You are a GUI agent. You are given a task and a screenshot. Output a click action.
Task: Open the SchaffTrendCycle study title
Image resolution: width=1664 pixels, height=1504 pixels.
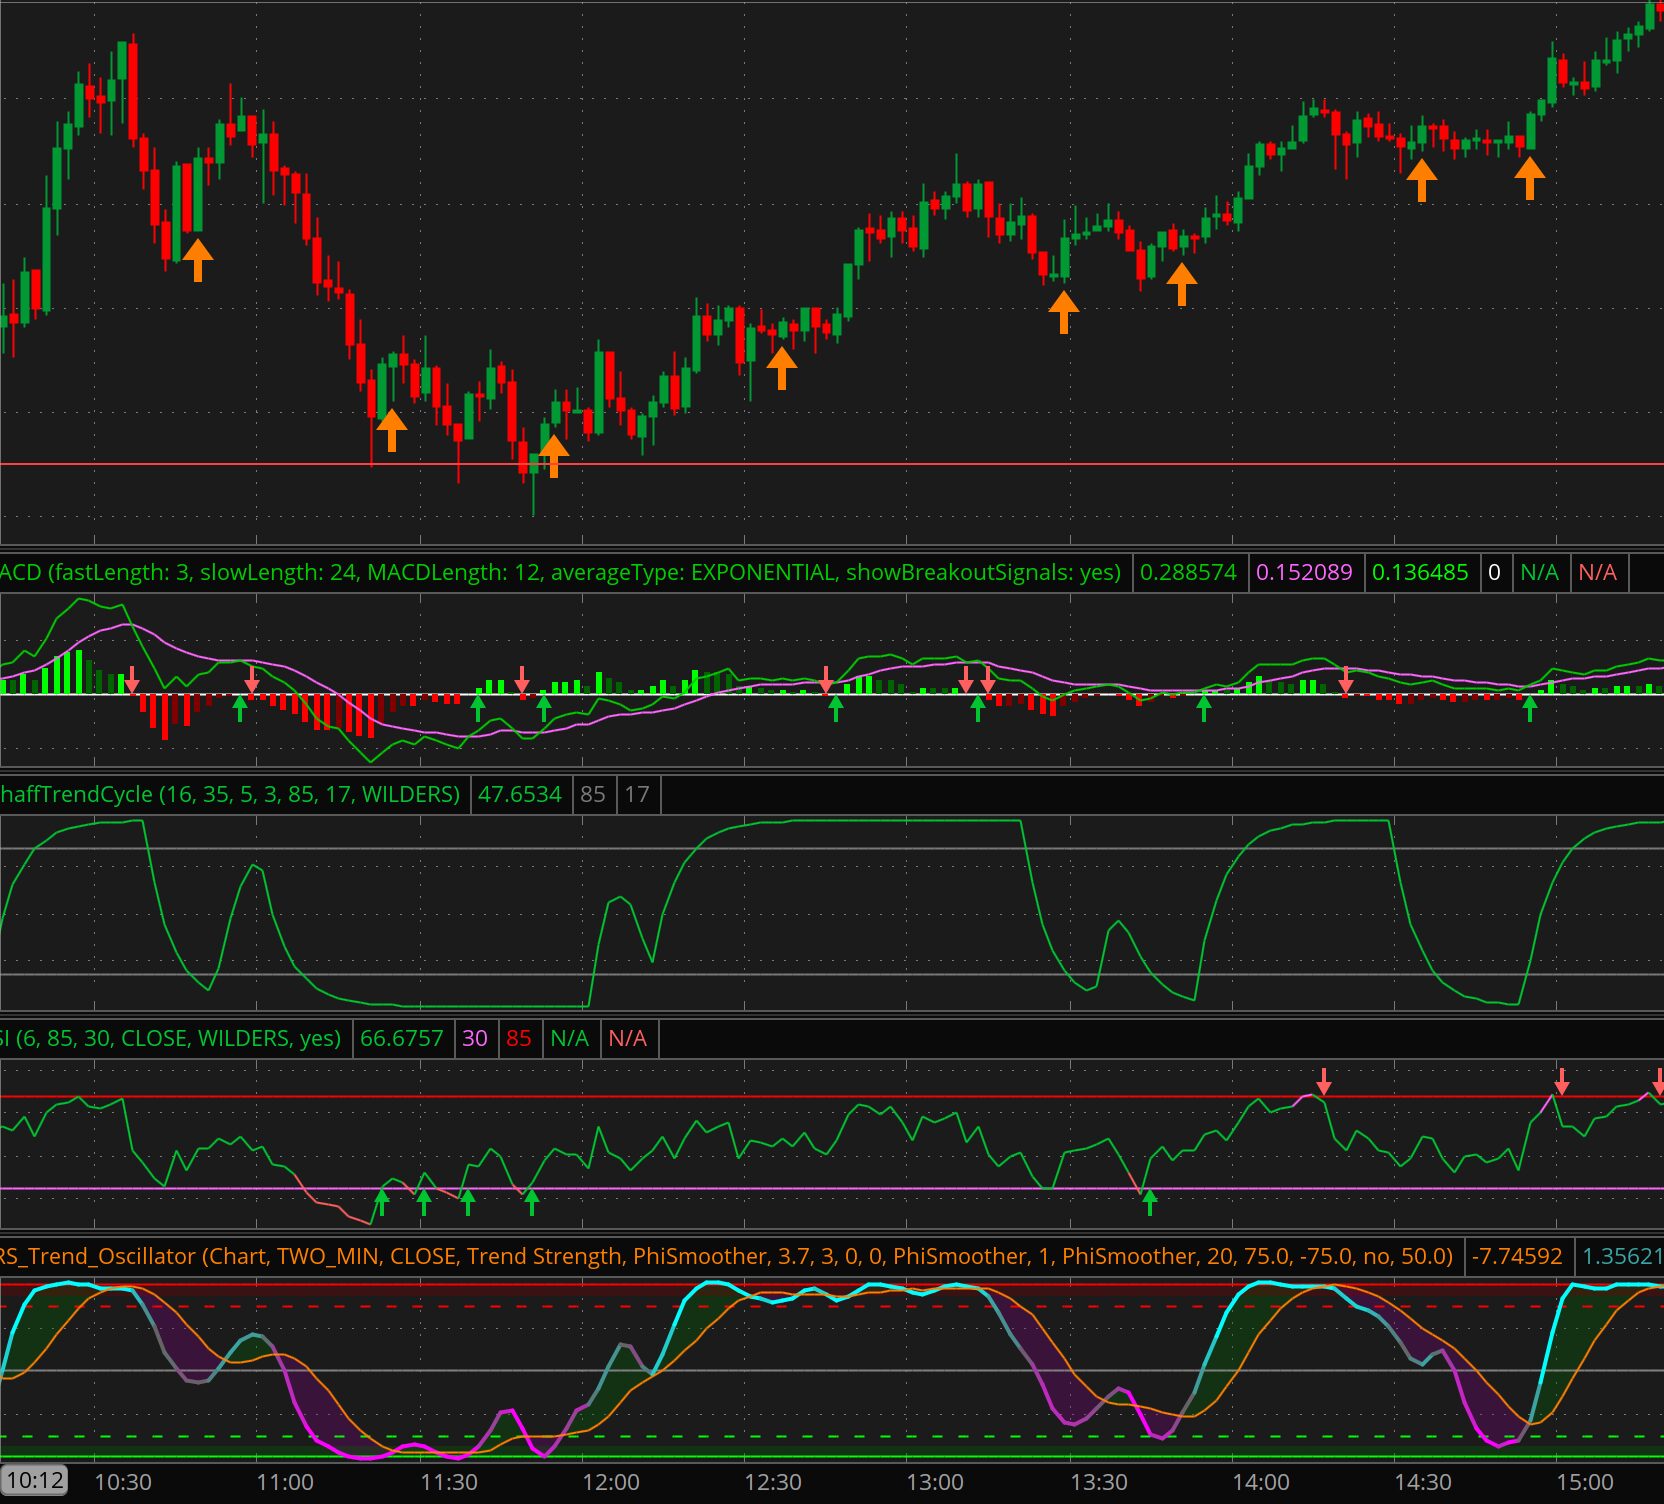coord(230,794)
